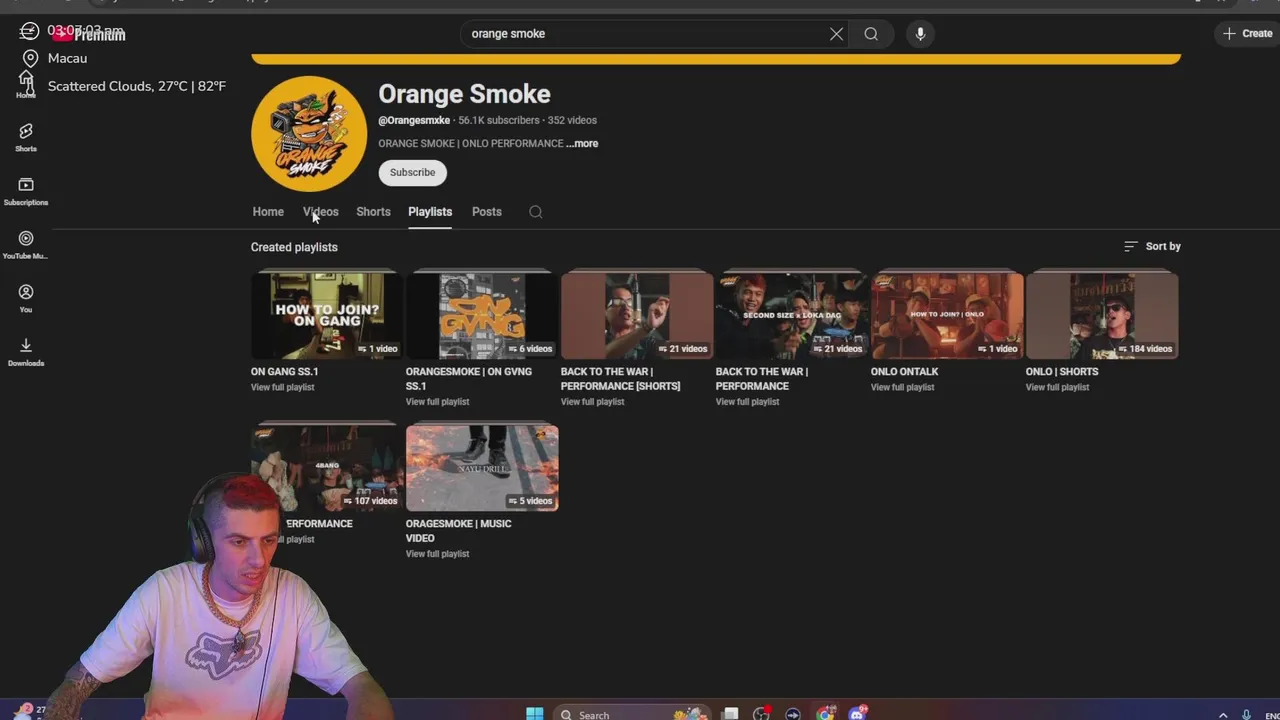Image resolution: width=1280 pixels, height=720 pixels.
Task: Show hidden system tray icons chevron
Action: pos(1222,715)
